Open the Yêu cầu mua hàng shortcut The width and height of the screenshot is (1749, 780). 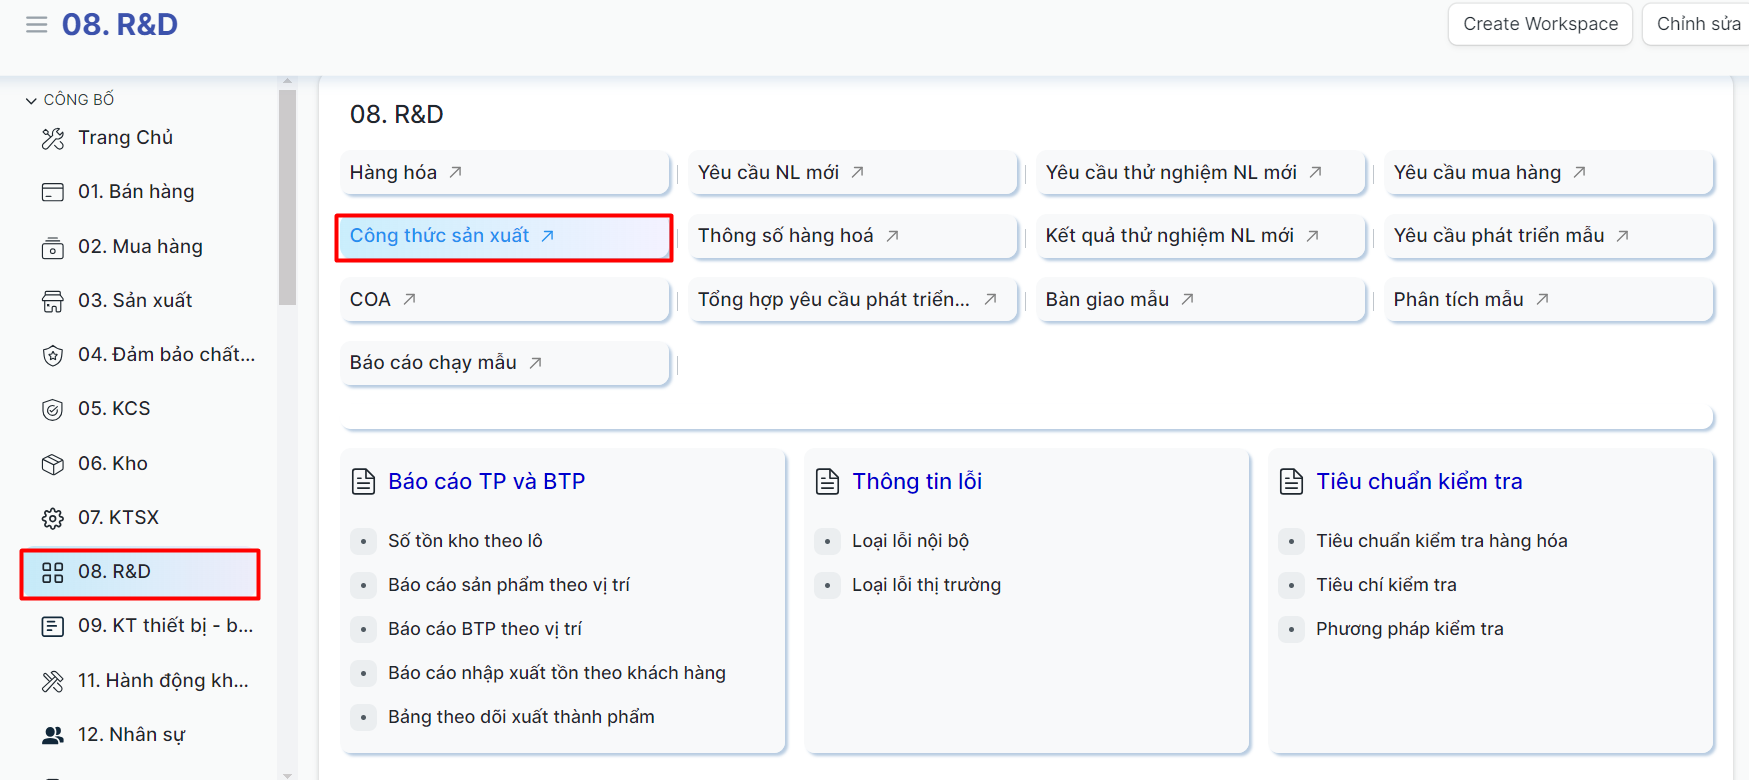pos(1477,173)
